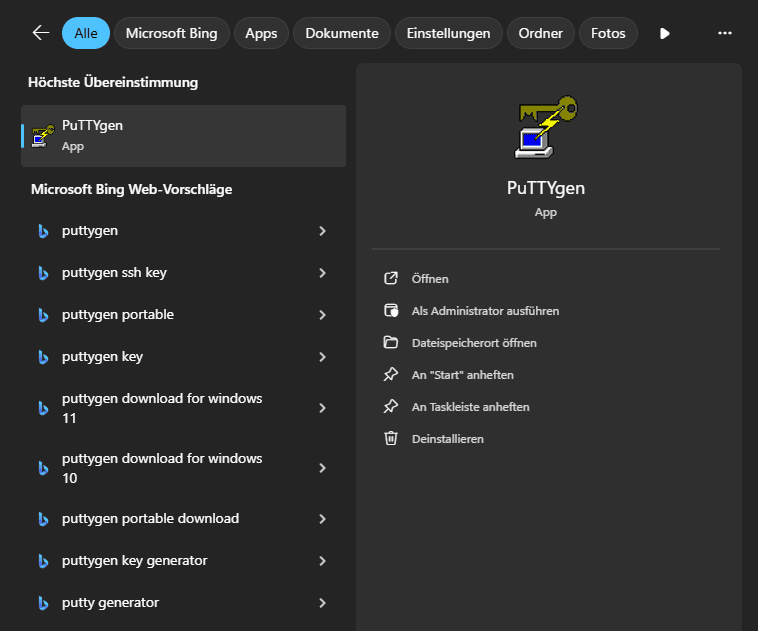This screenshot has height=631, width=758.
Task: Expand chevron for 'download for windows 10'
Action: (x=322, y=468)
